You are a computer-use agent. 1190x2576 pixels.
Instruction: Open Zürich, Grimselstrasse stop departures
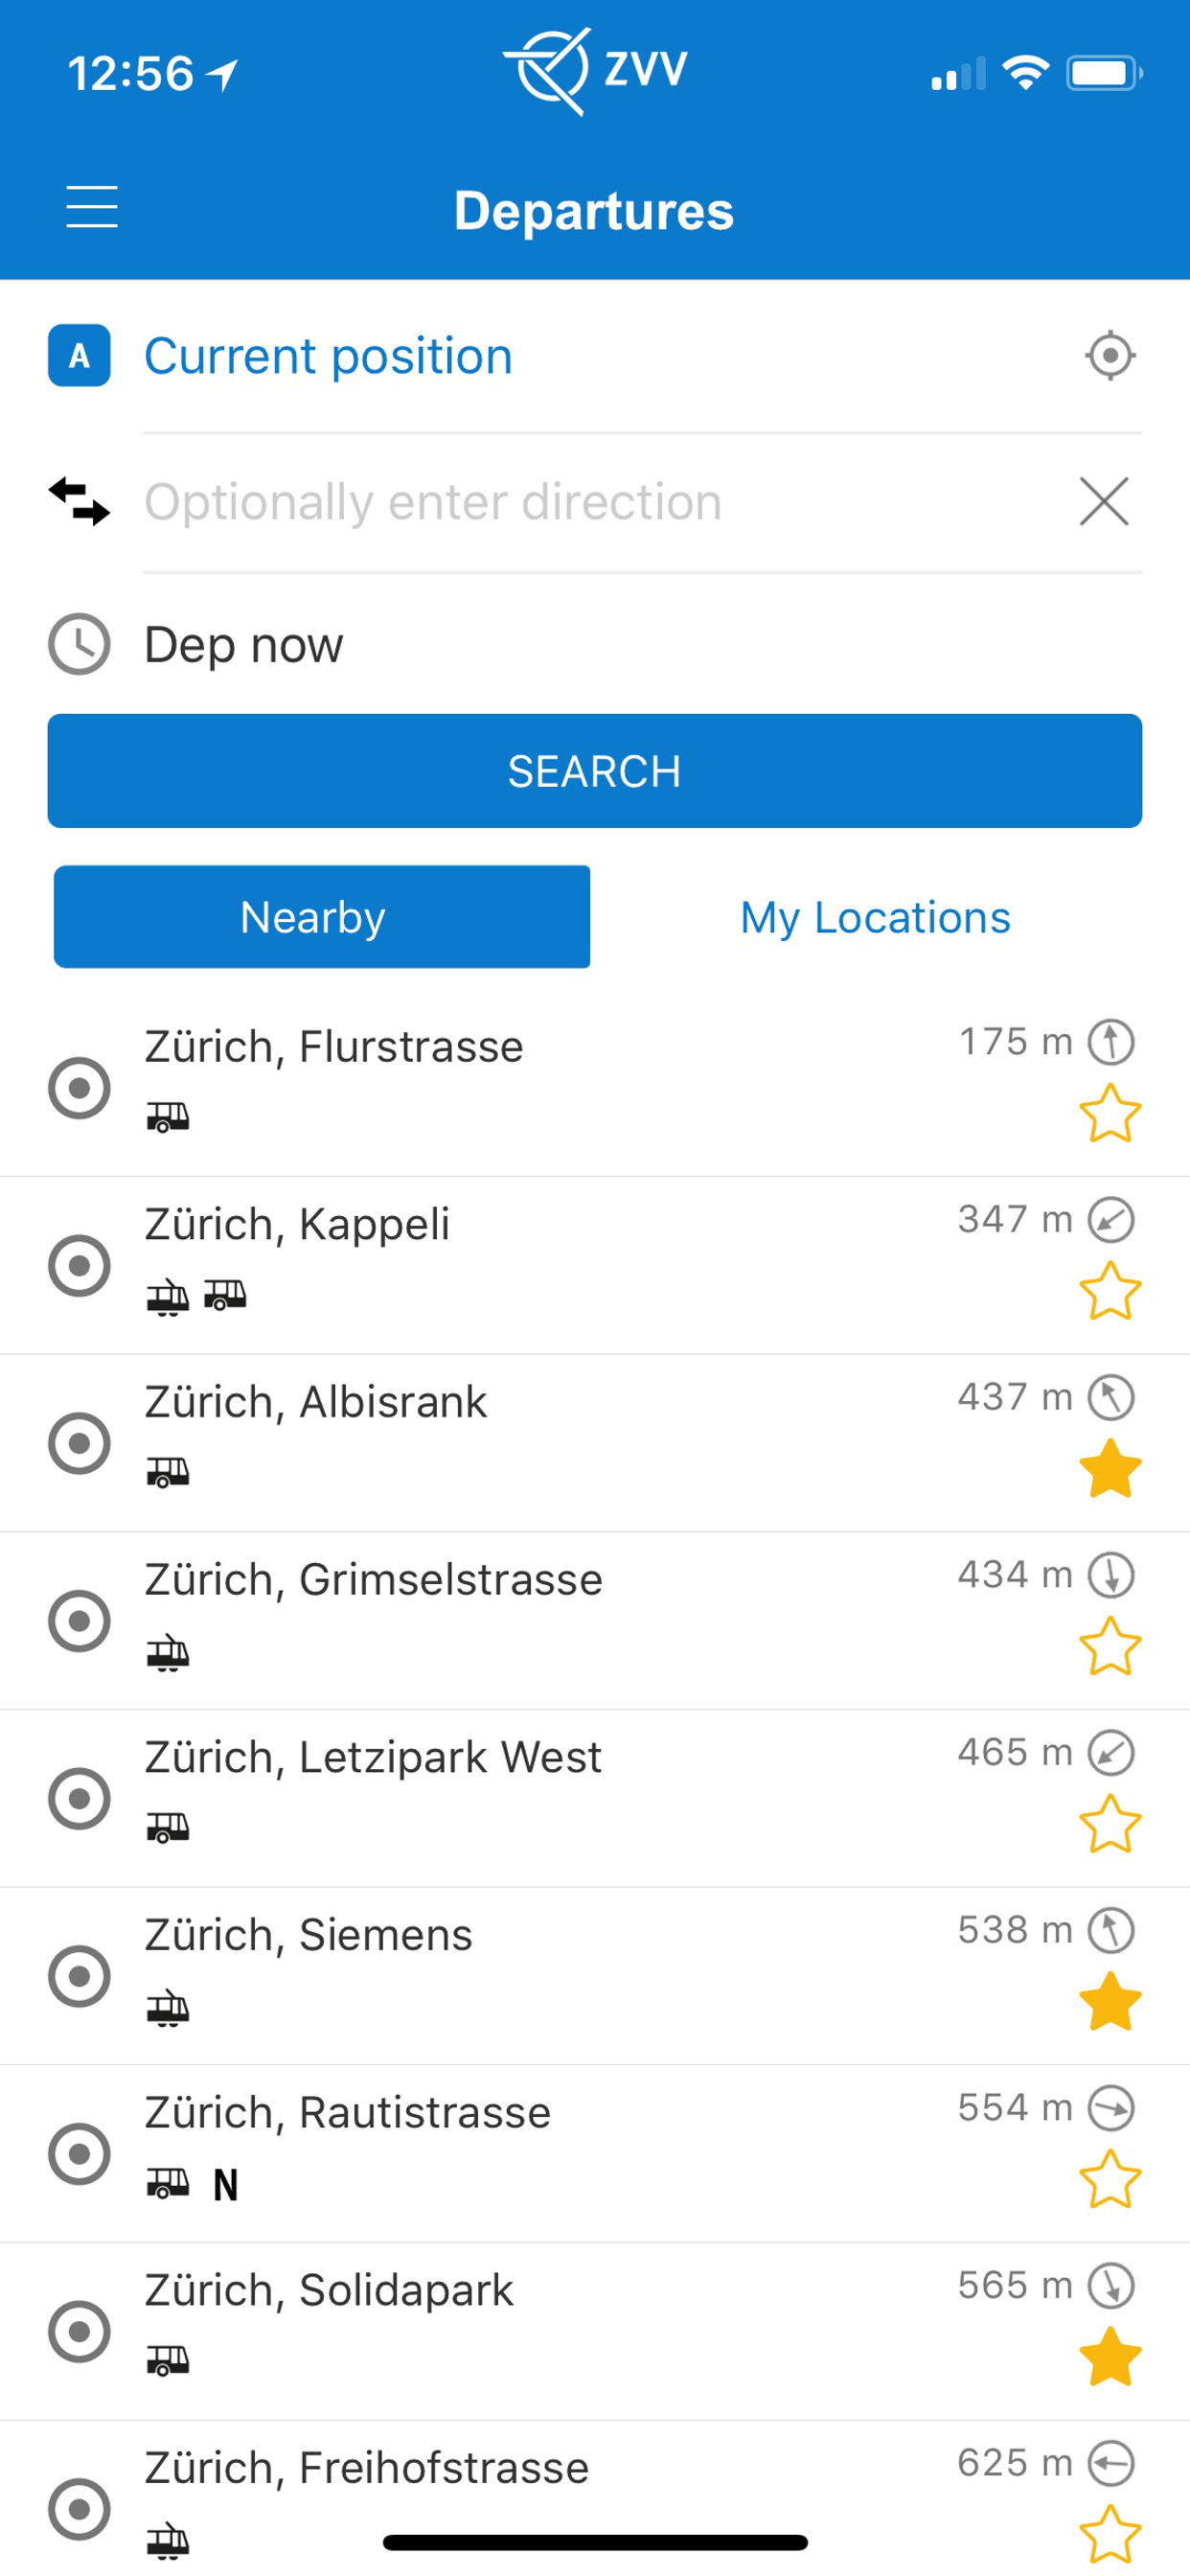374,1580
